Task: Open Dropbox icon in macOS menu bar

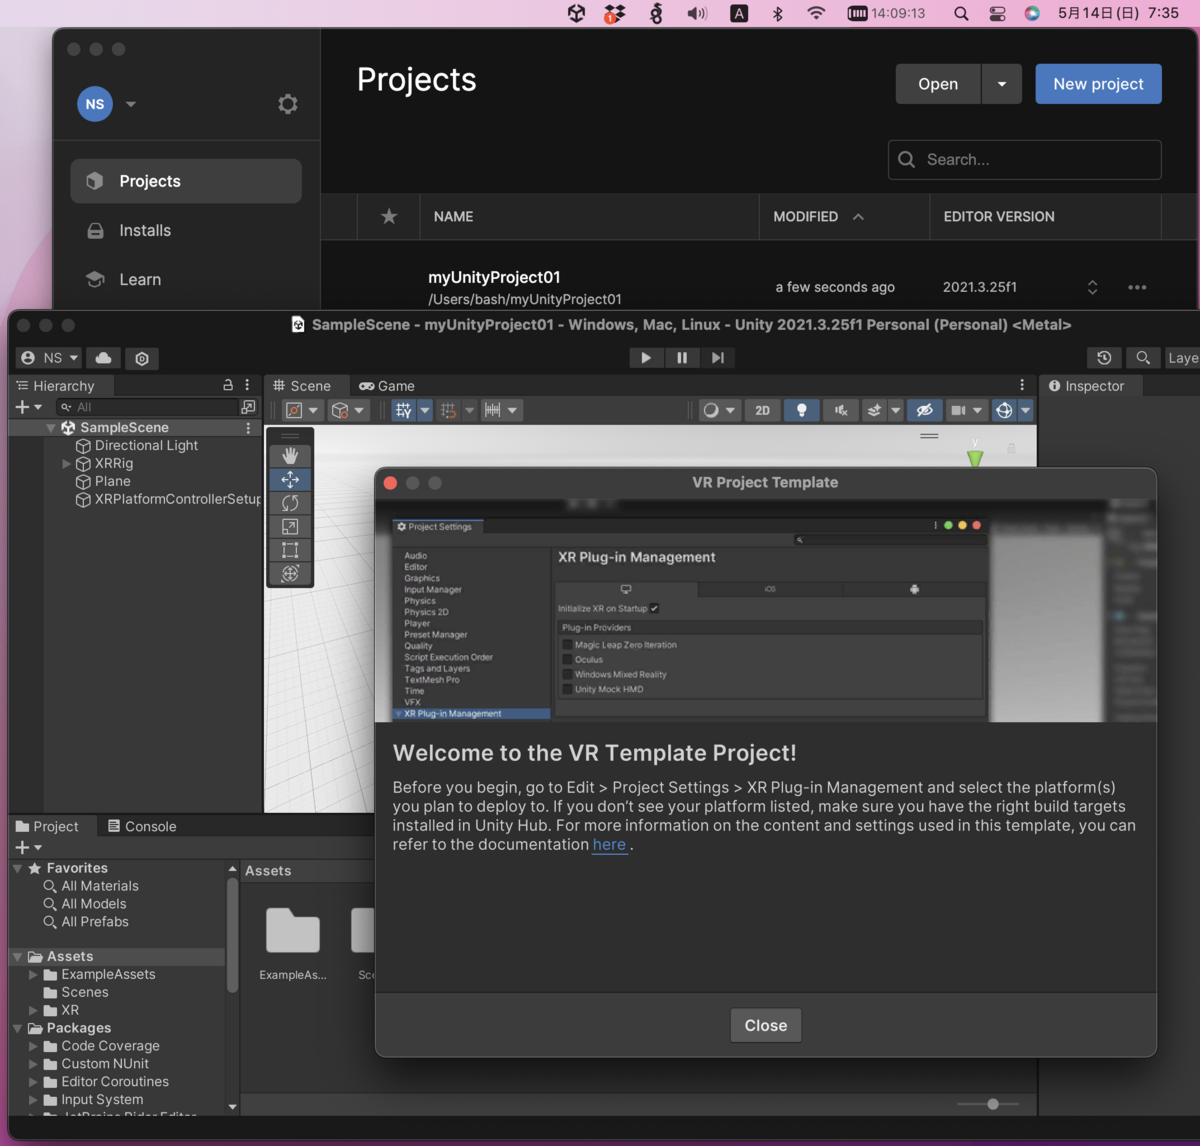Action: [x=614, y=13]
